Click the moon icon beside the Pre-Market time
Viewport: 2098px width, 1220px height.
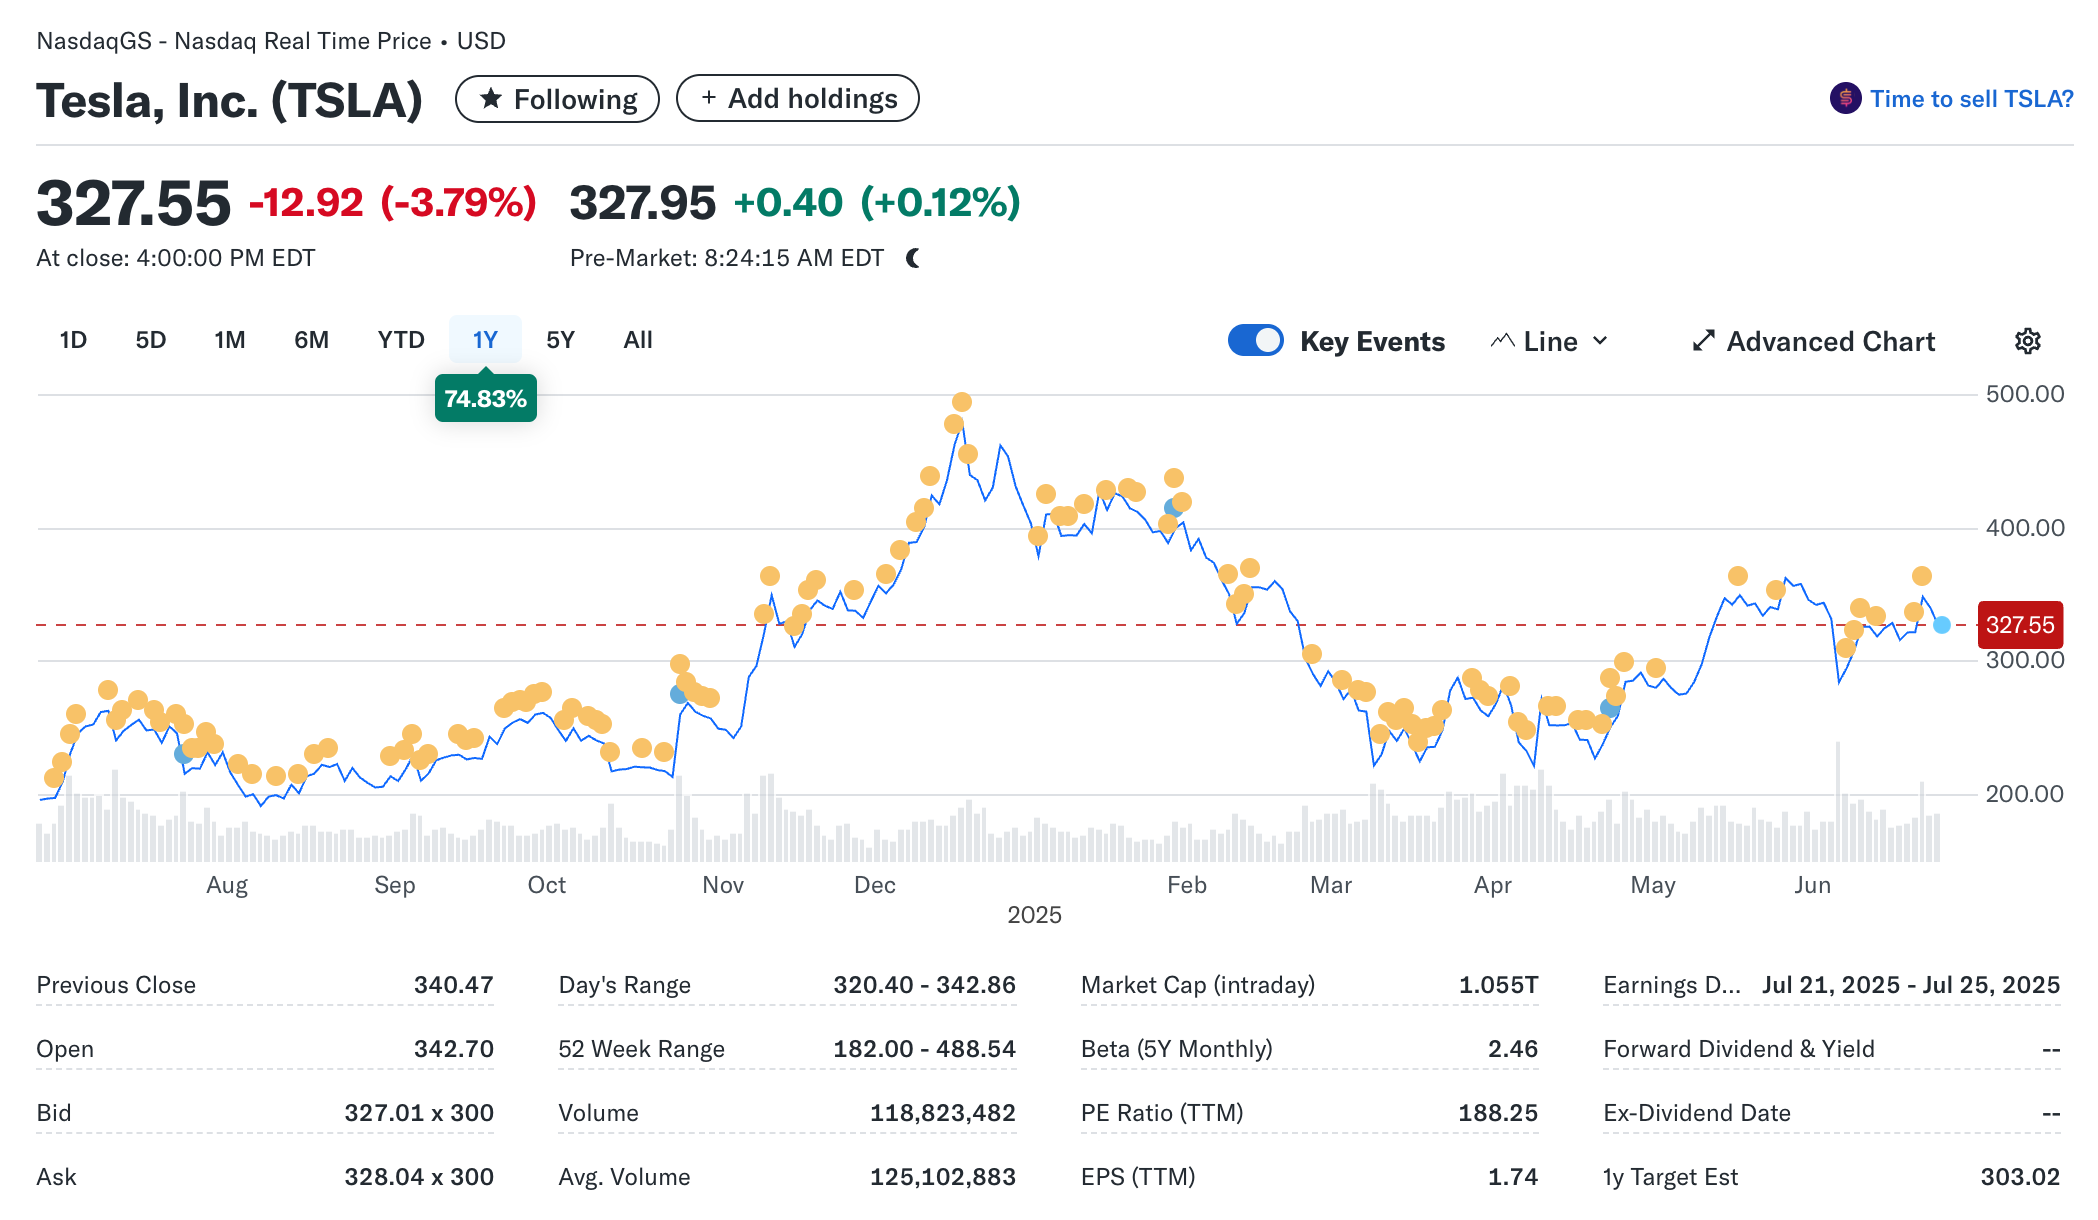pos(913,258)
